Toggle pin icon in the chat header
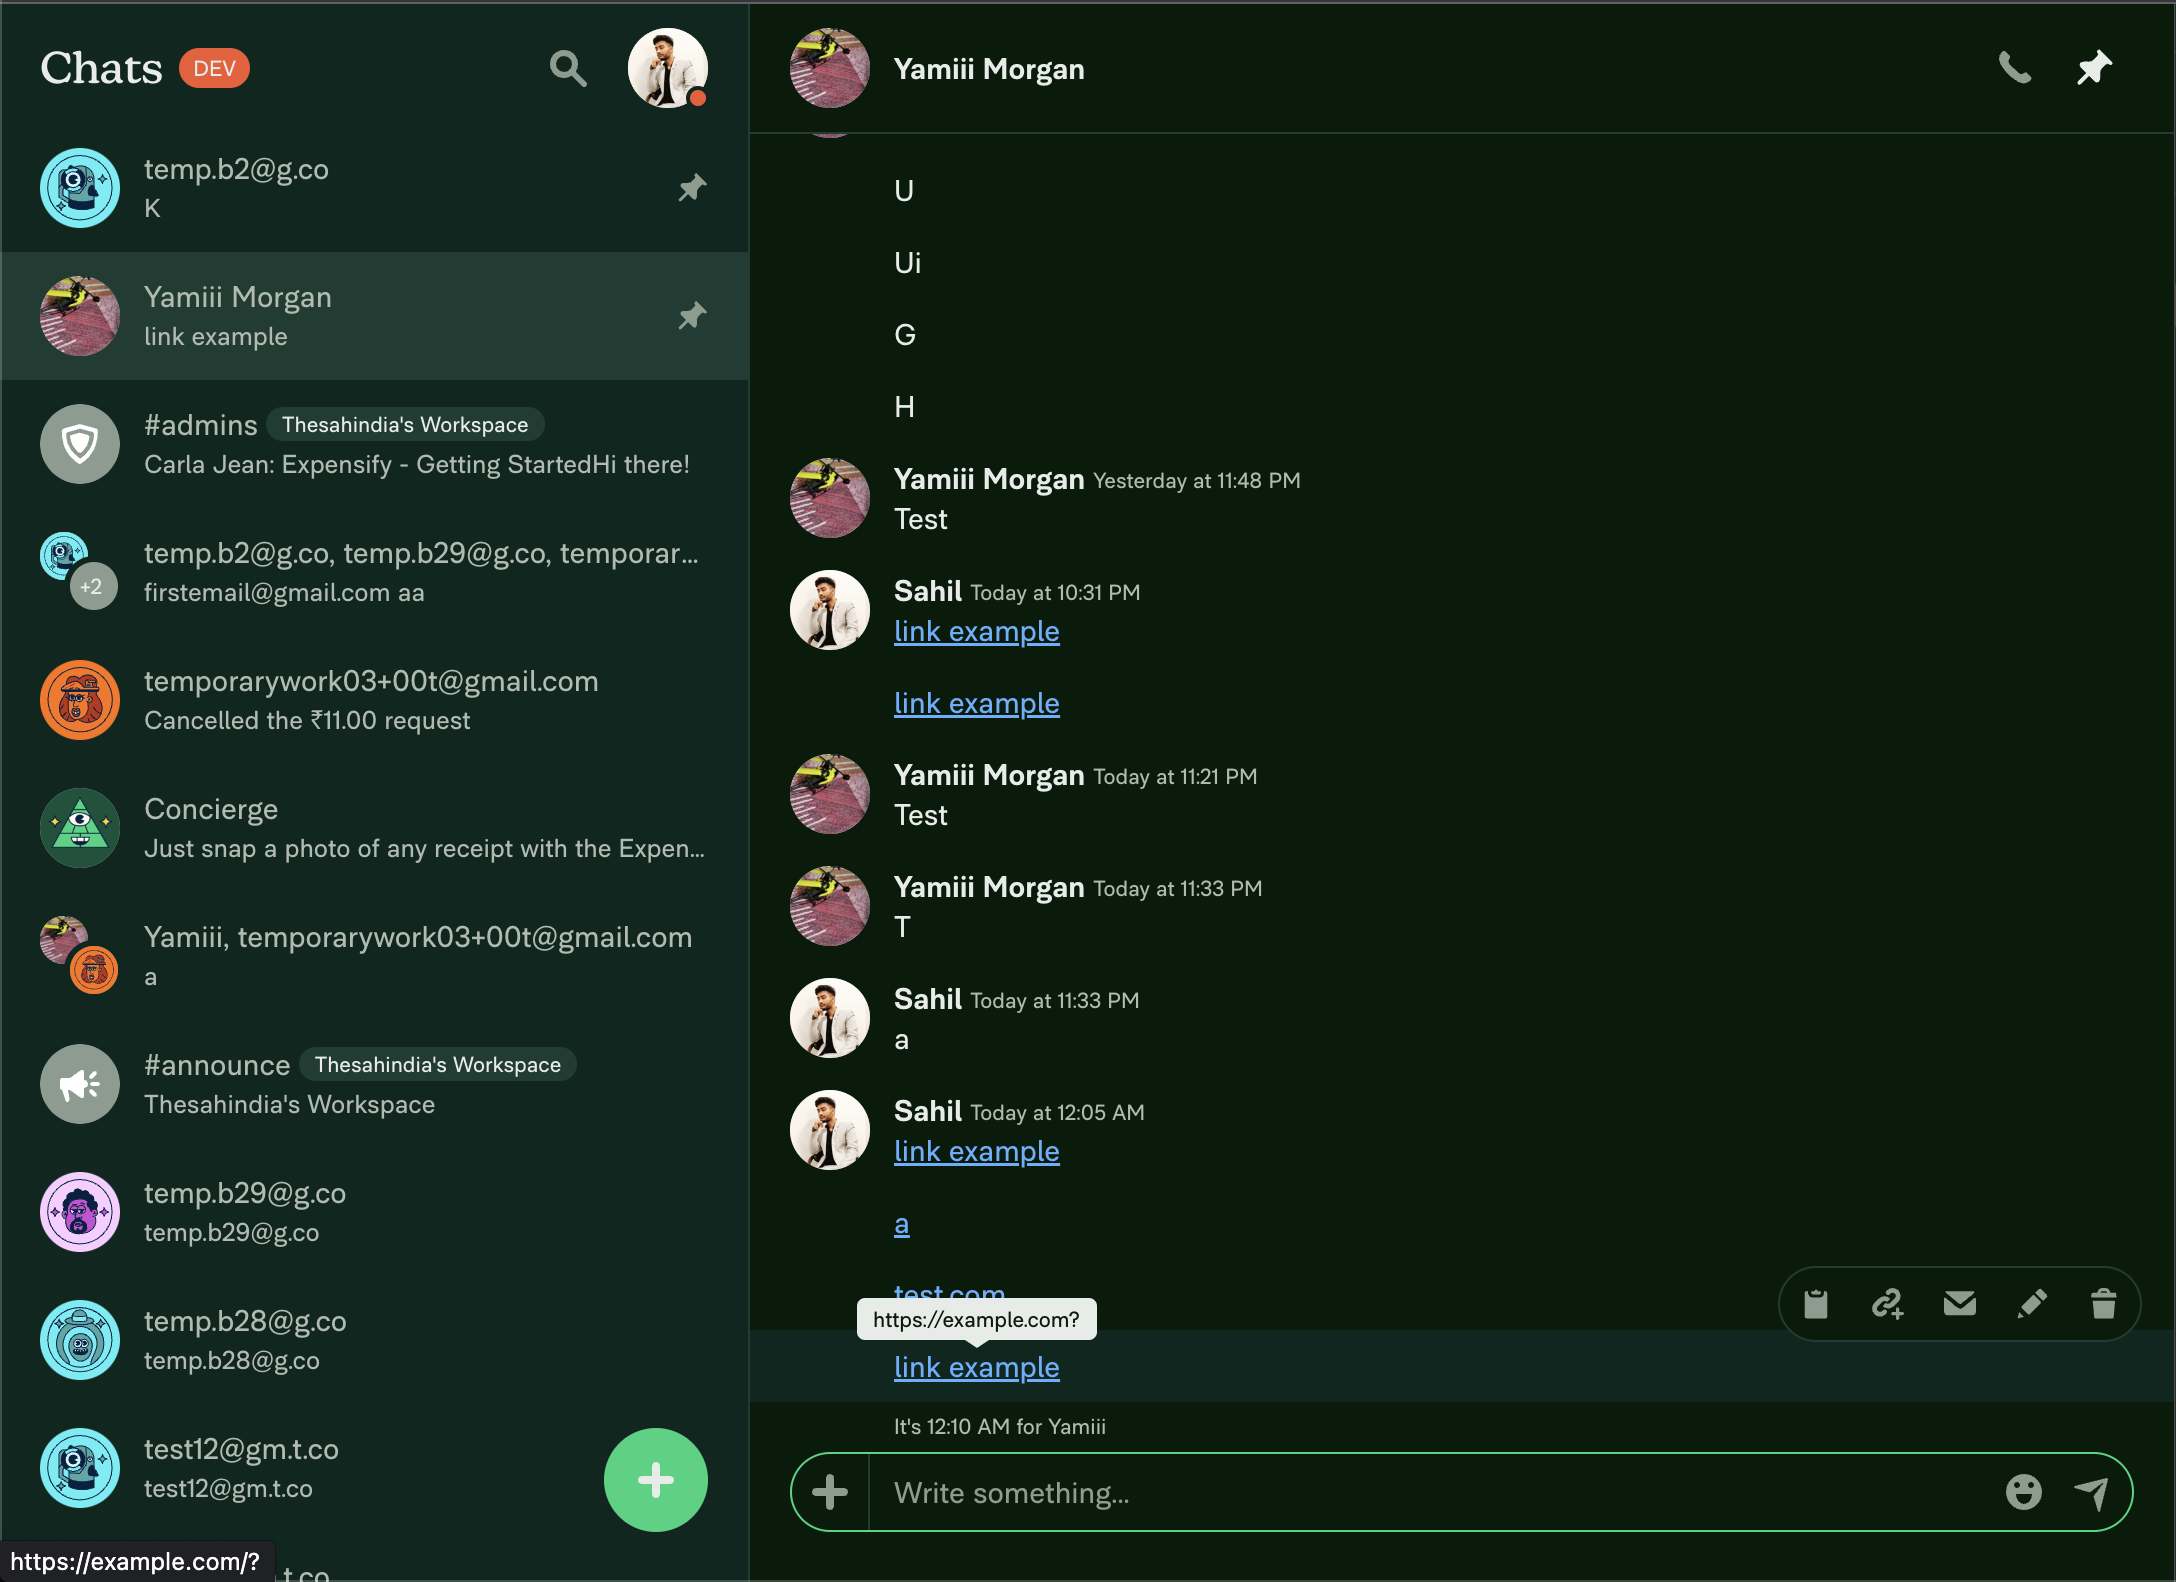This screenshot has width=2176, height=1582. coord(2094,68)
